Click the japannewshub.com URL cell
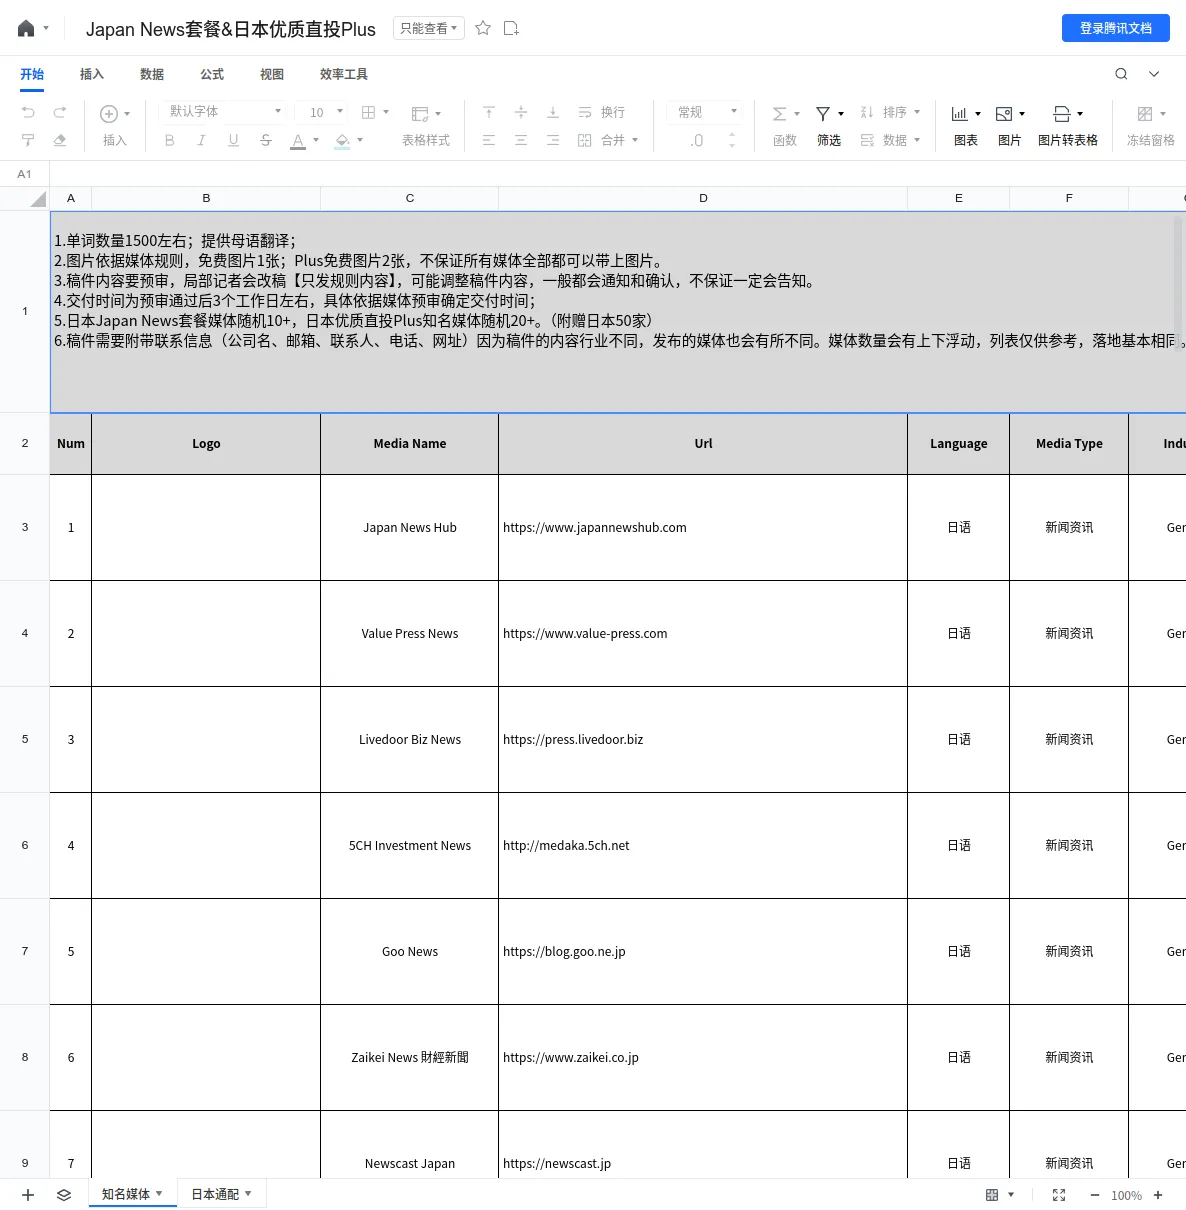The image size is (1186, 1210). [703, 528]
